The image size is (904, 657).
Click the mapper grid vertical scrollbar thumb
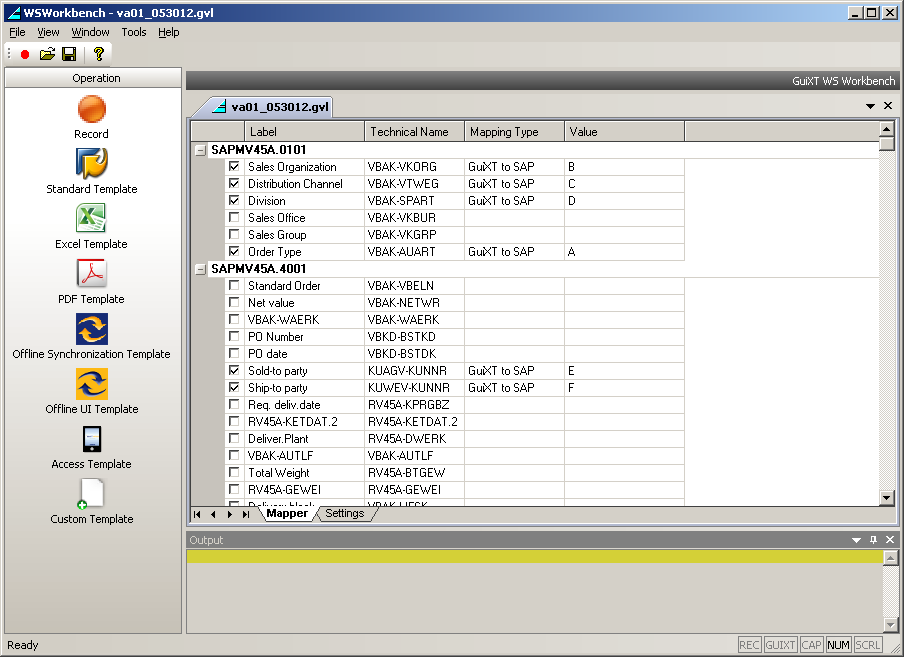tap(887, 144)
